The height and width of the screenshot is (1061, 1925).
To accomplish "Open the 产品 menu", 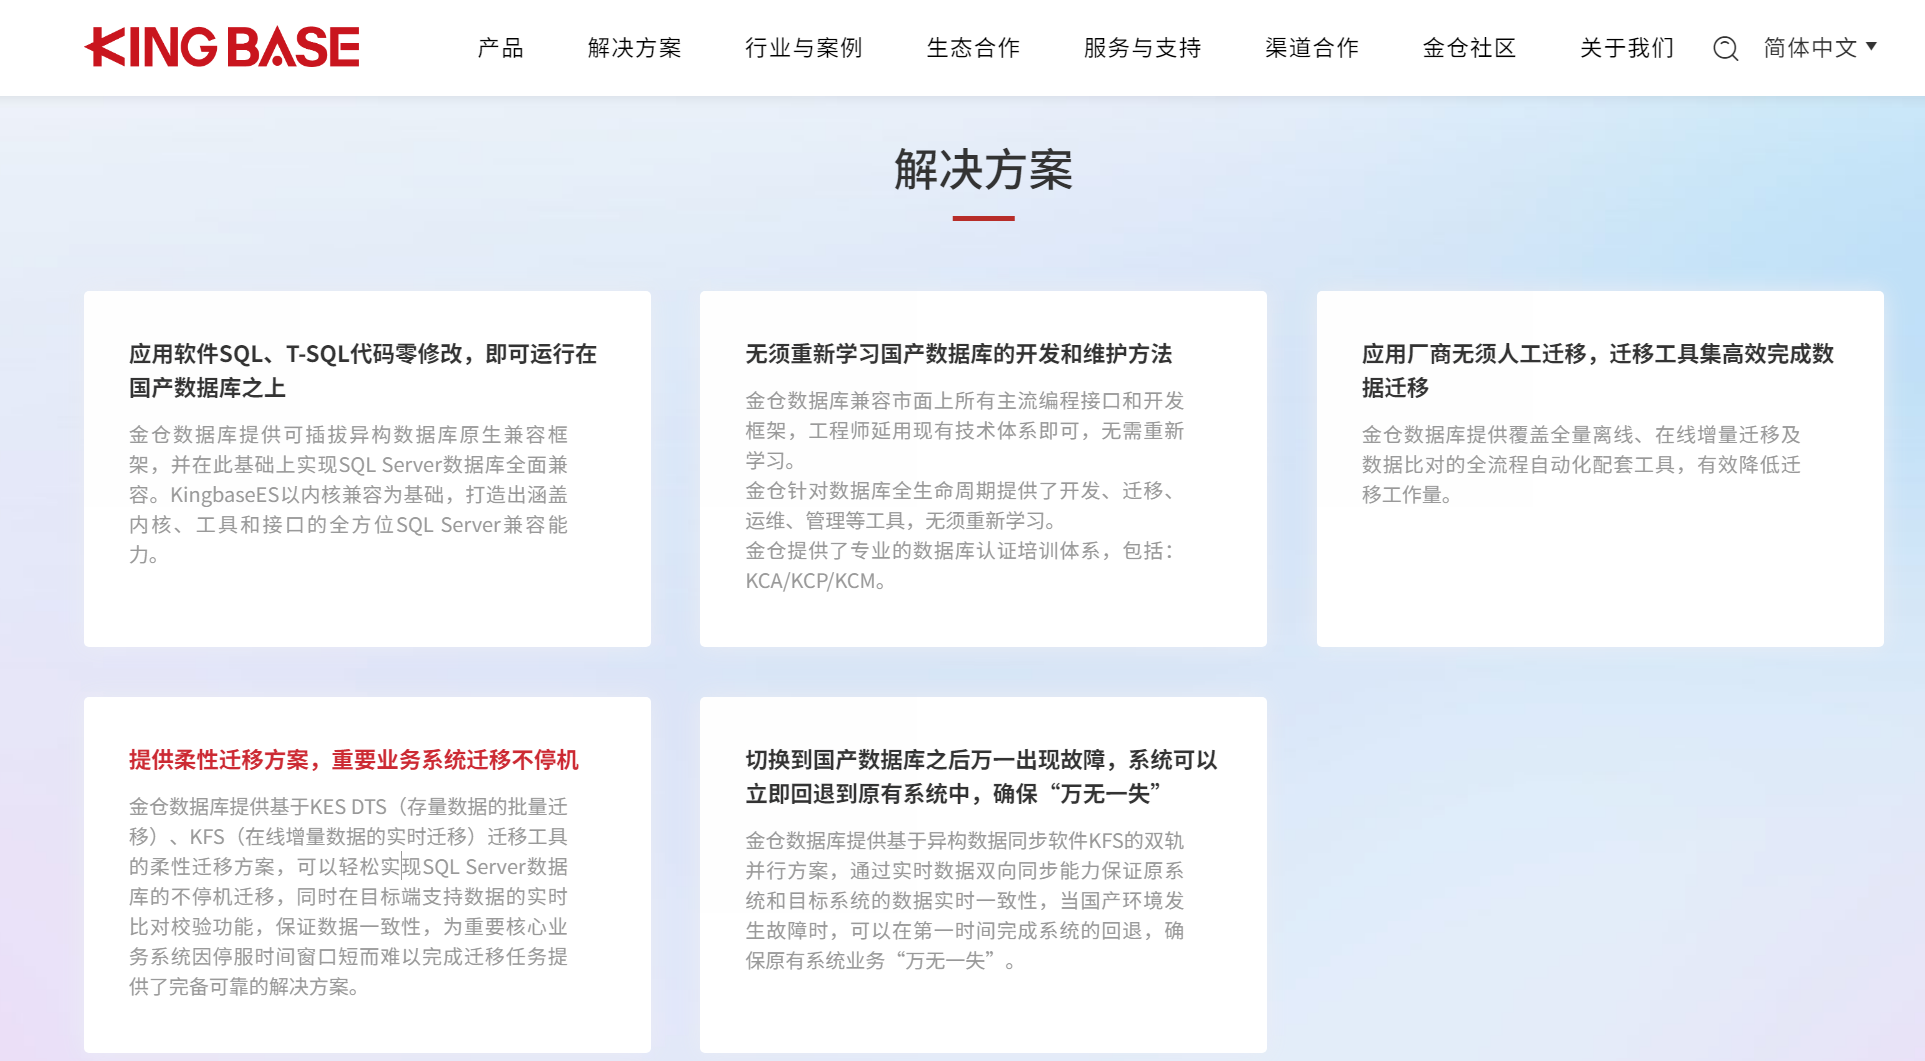I will (x=501, y=48).
